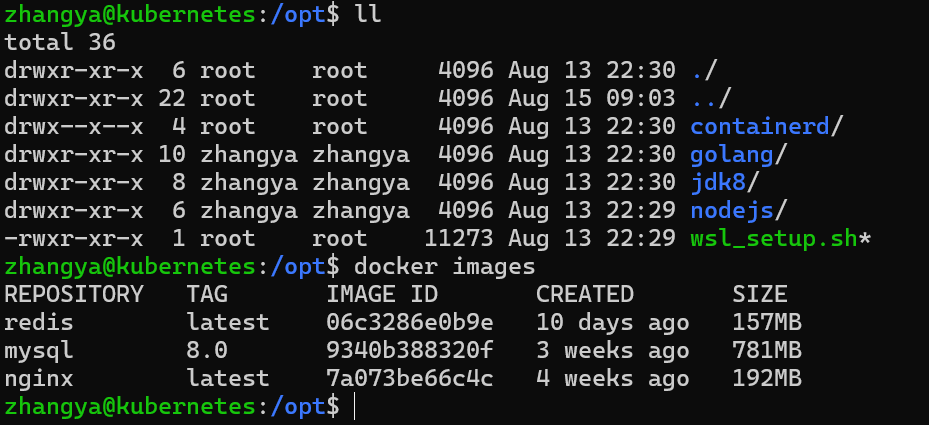929x425 pixels.
Task: Click the redis repository name
Action: pyautogui.click(x=39, y=323)
